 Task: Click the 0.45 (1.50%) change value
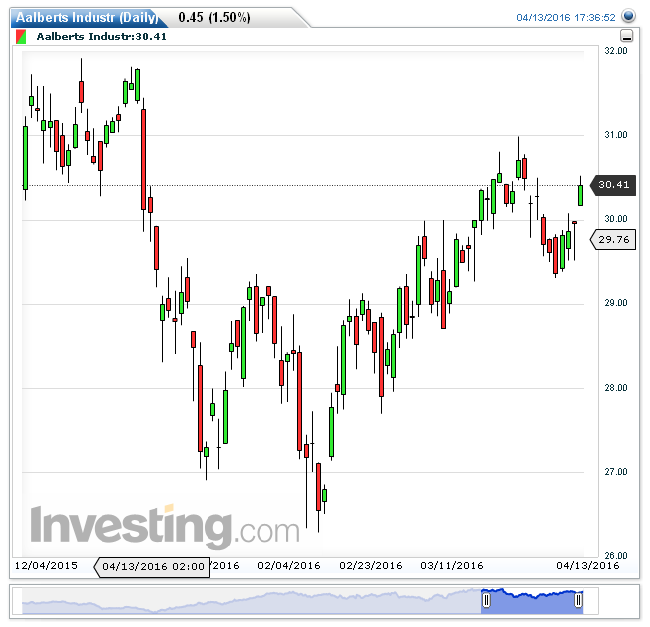[214, 17]
